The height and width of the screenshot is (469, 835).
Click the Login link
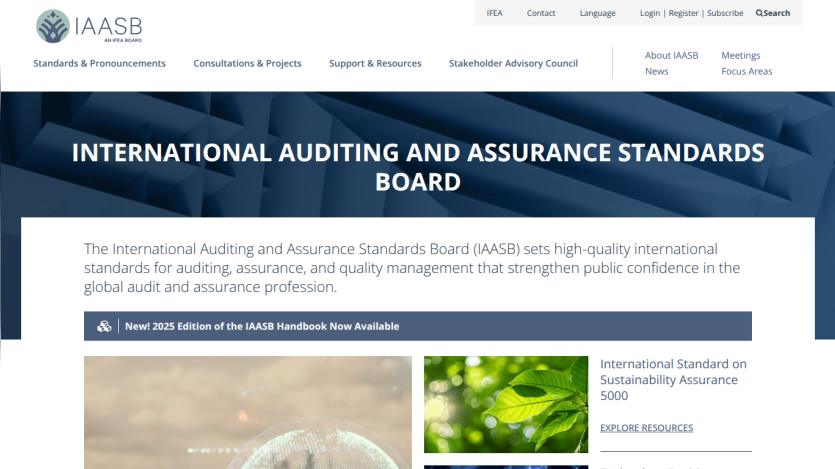(650, 13)
